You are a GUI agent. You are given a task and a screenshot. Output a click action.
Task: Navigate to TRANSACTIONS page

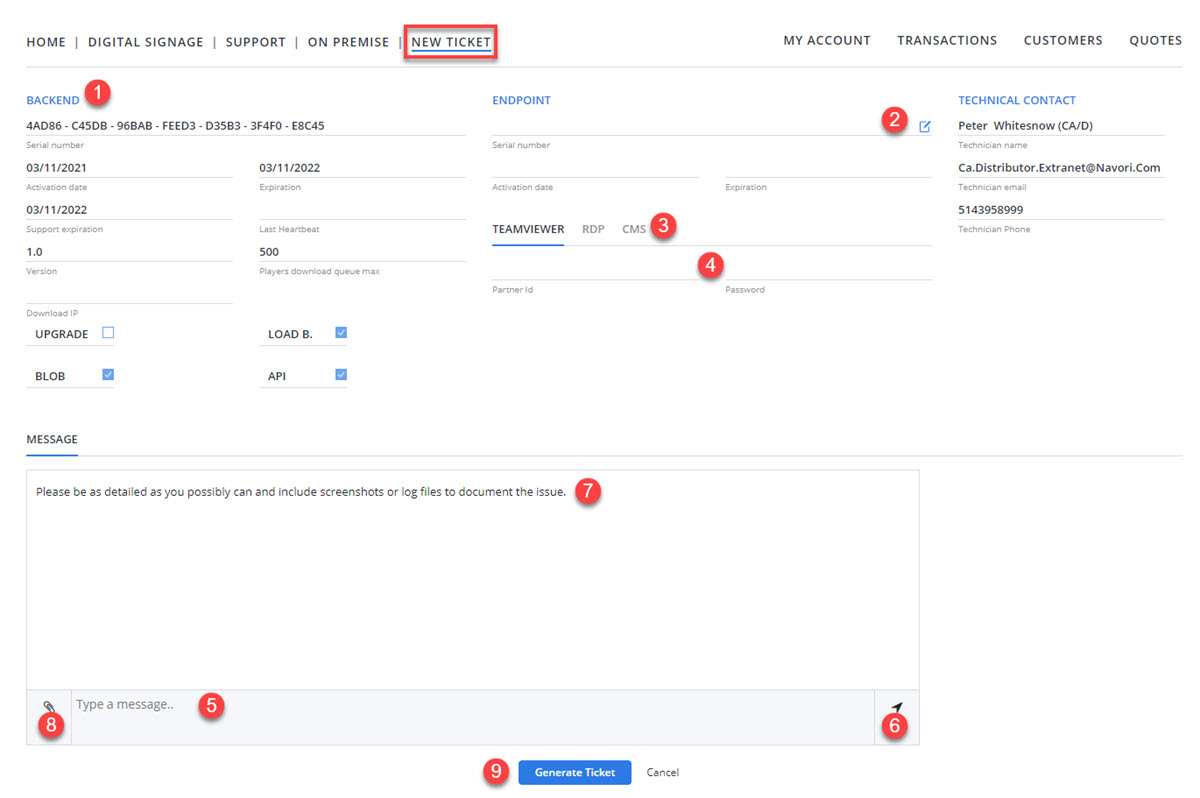tap(946, 41)
